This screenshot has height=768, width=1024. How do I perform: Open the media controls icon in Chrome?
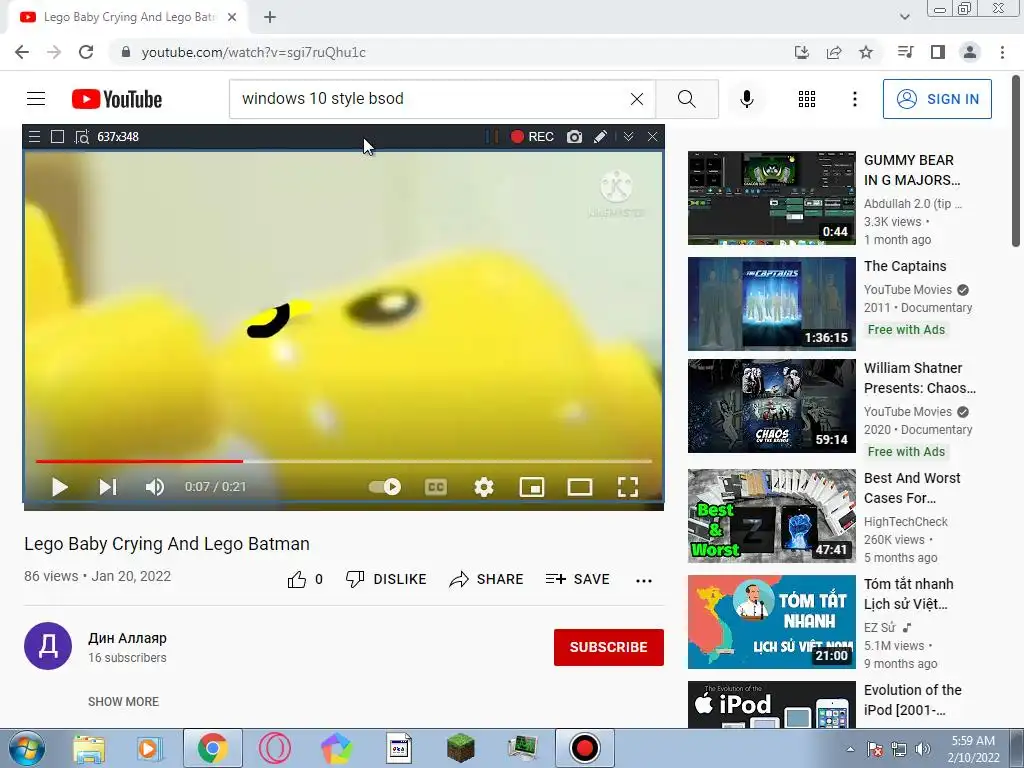(x=905, y=52)
